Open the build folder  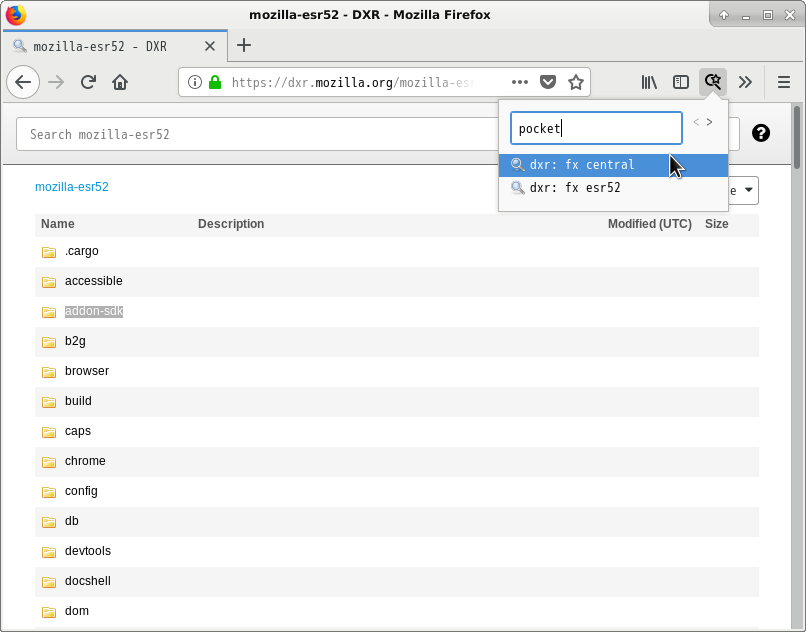[78, 401]
